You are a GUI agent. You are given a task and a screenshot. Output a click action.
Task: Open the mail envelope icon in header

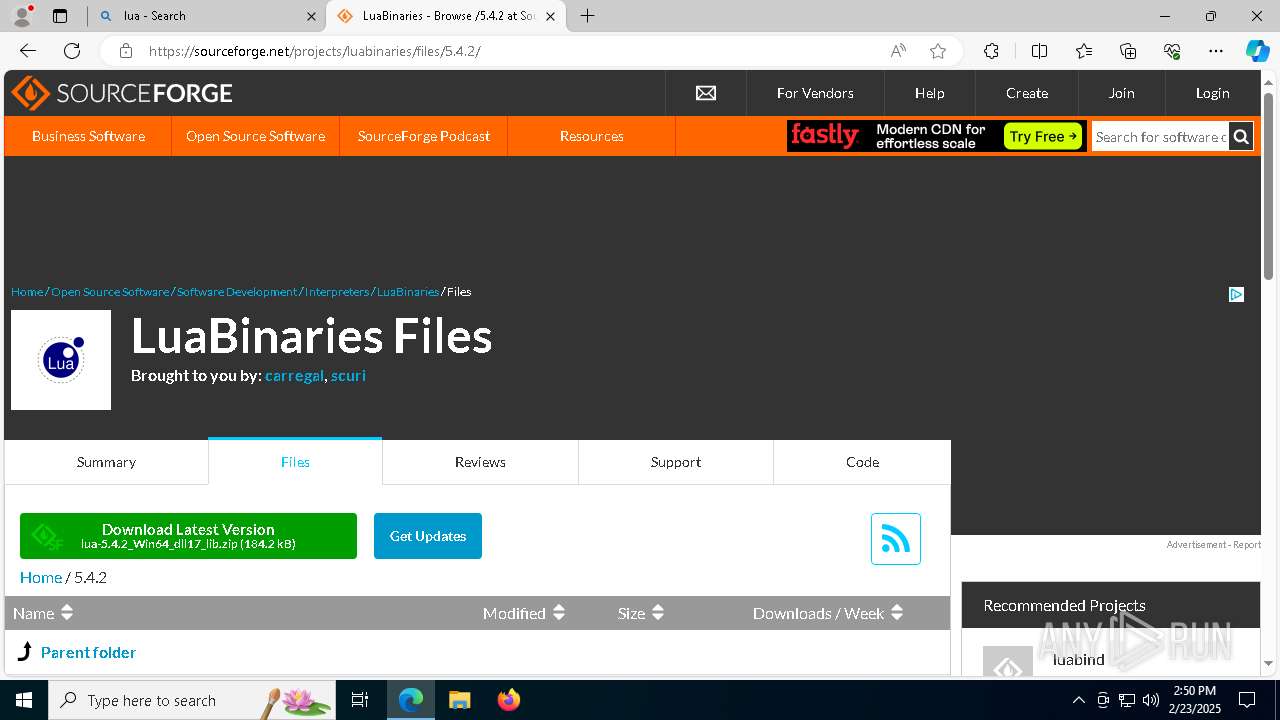(706, 93)
